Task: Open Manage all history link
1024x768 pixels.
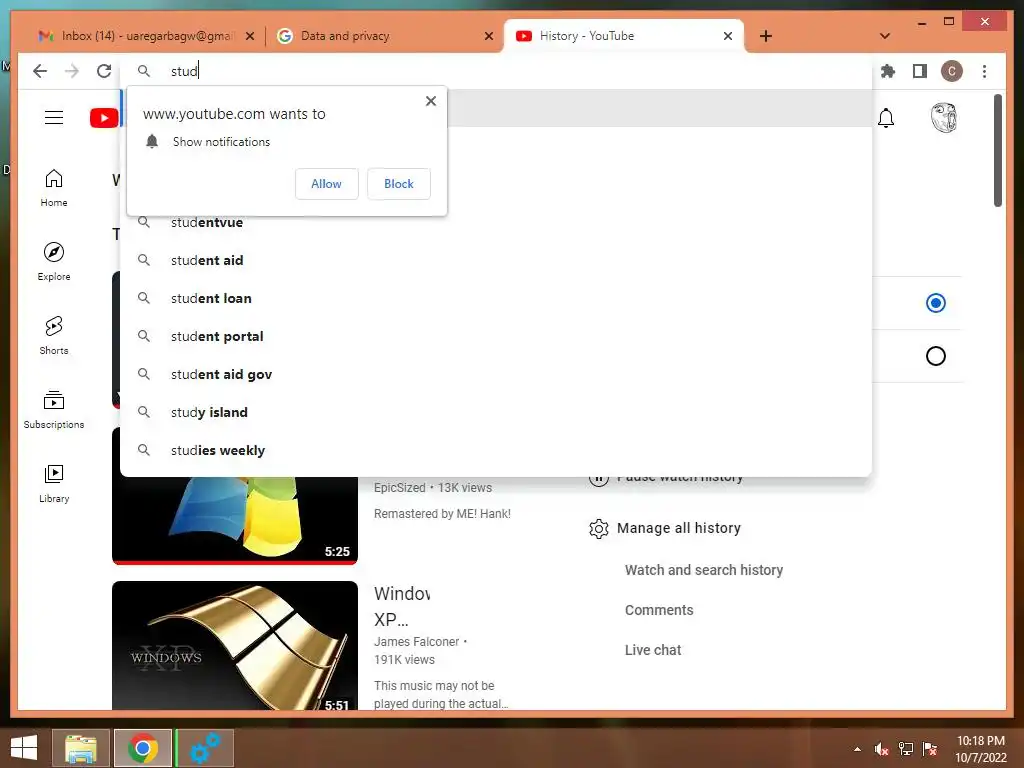Action: (679, 528)
